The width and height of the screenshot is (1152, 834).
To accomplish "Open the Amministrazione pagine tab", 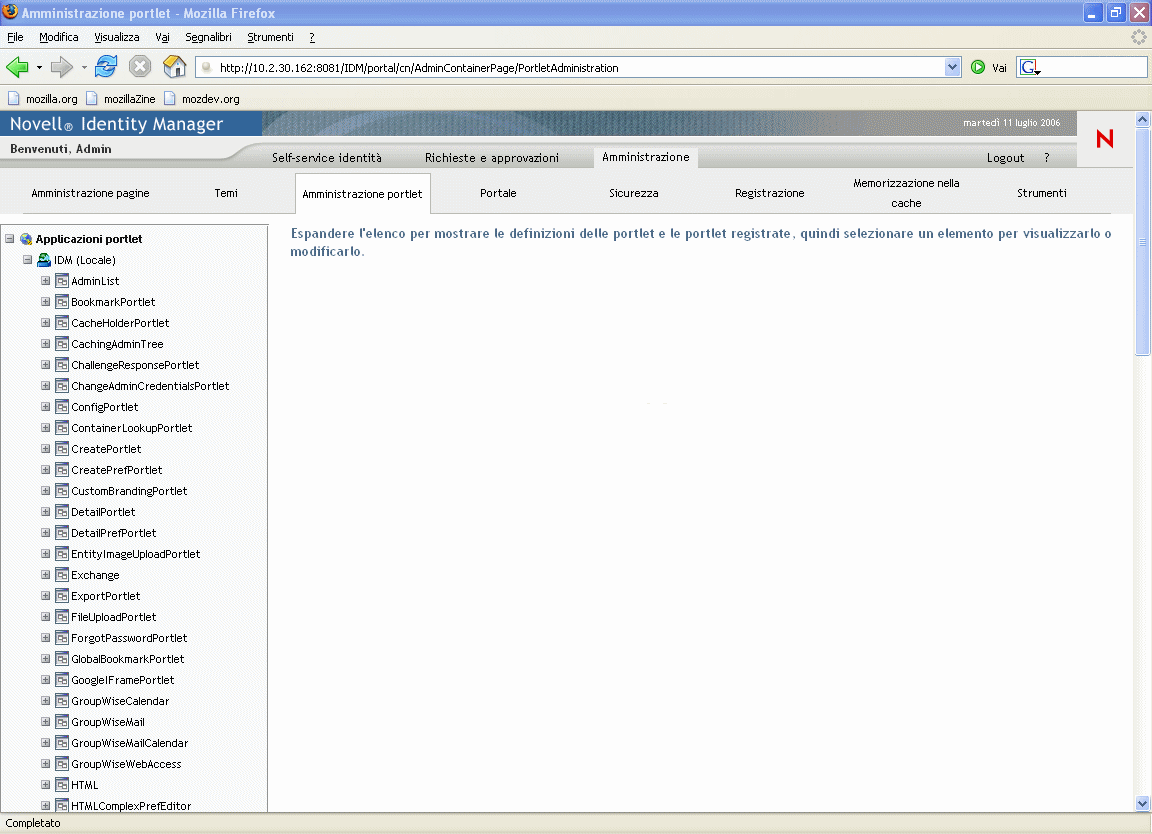I will point(90,193).
